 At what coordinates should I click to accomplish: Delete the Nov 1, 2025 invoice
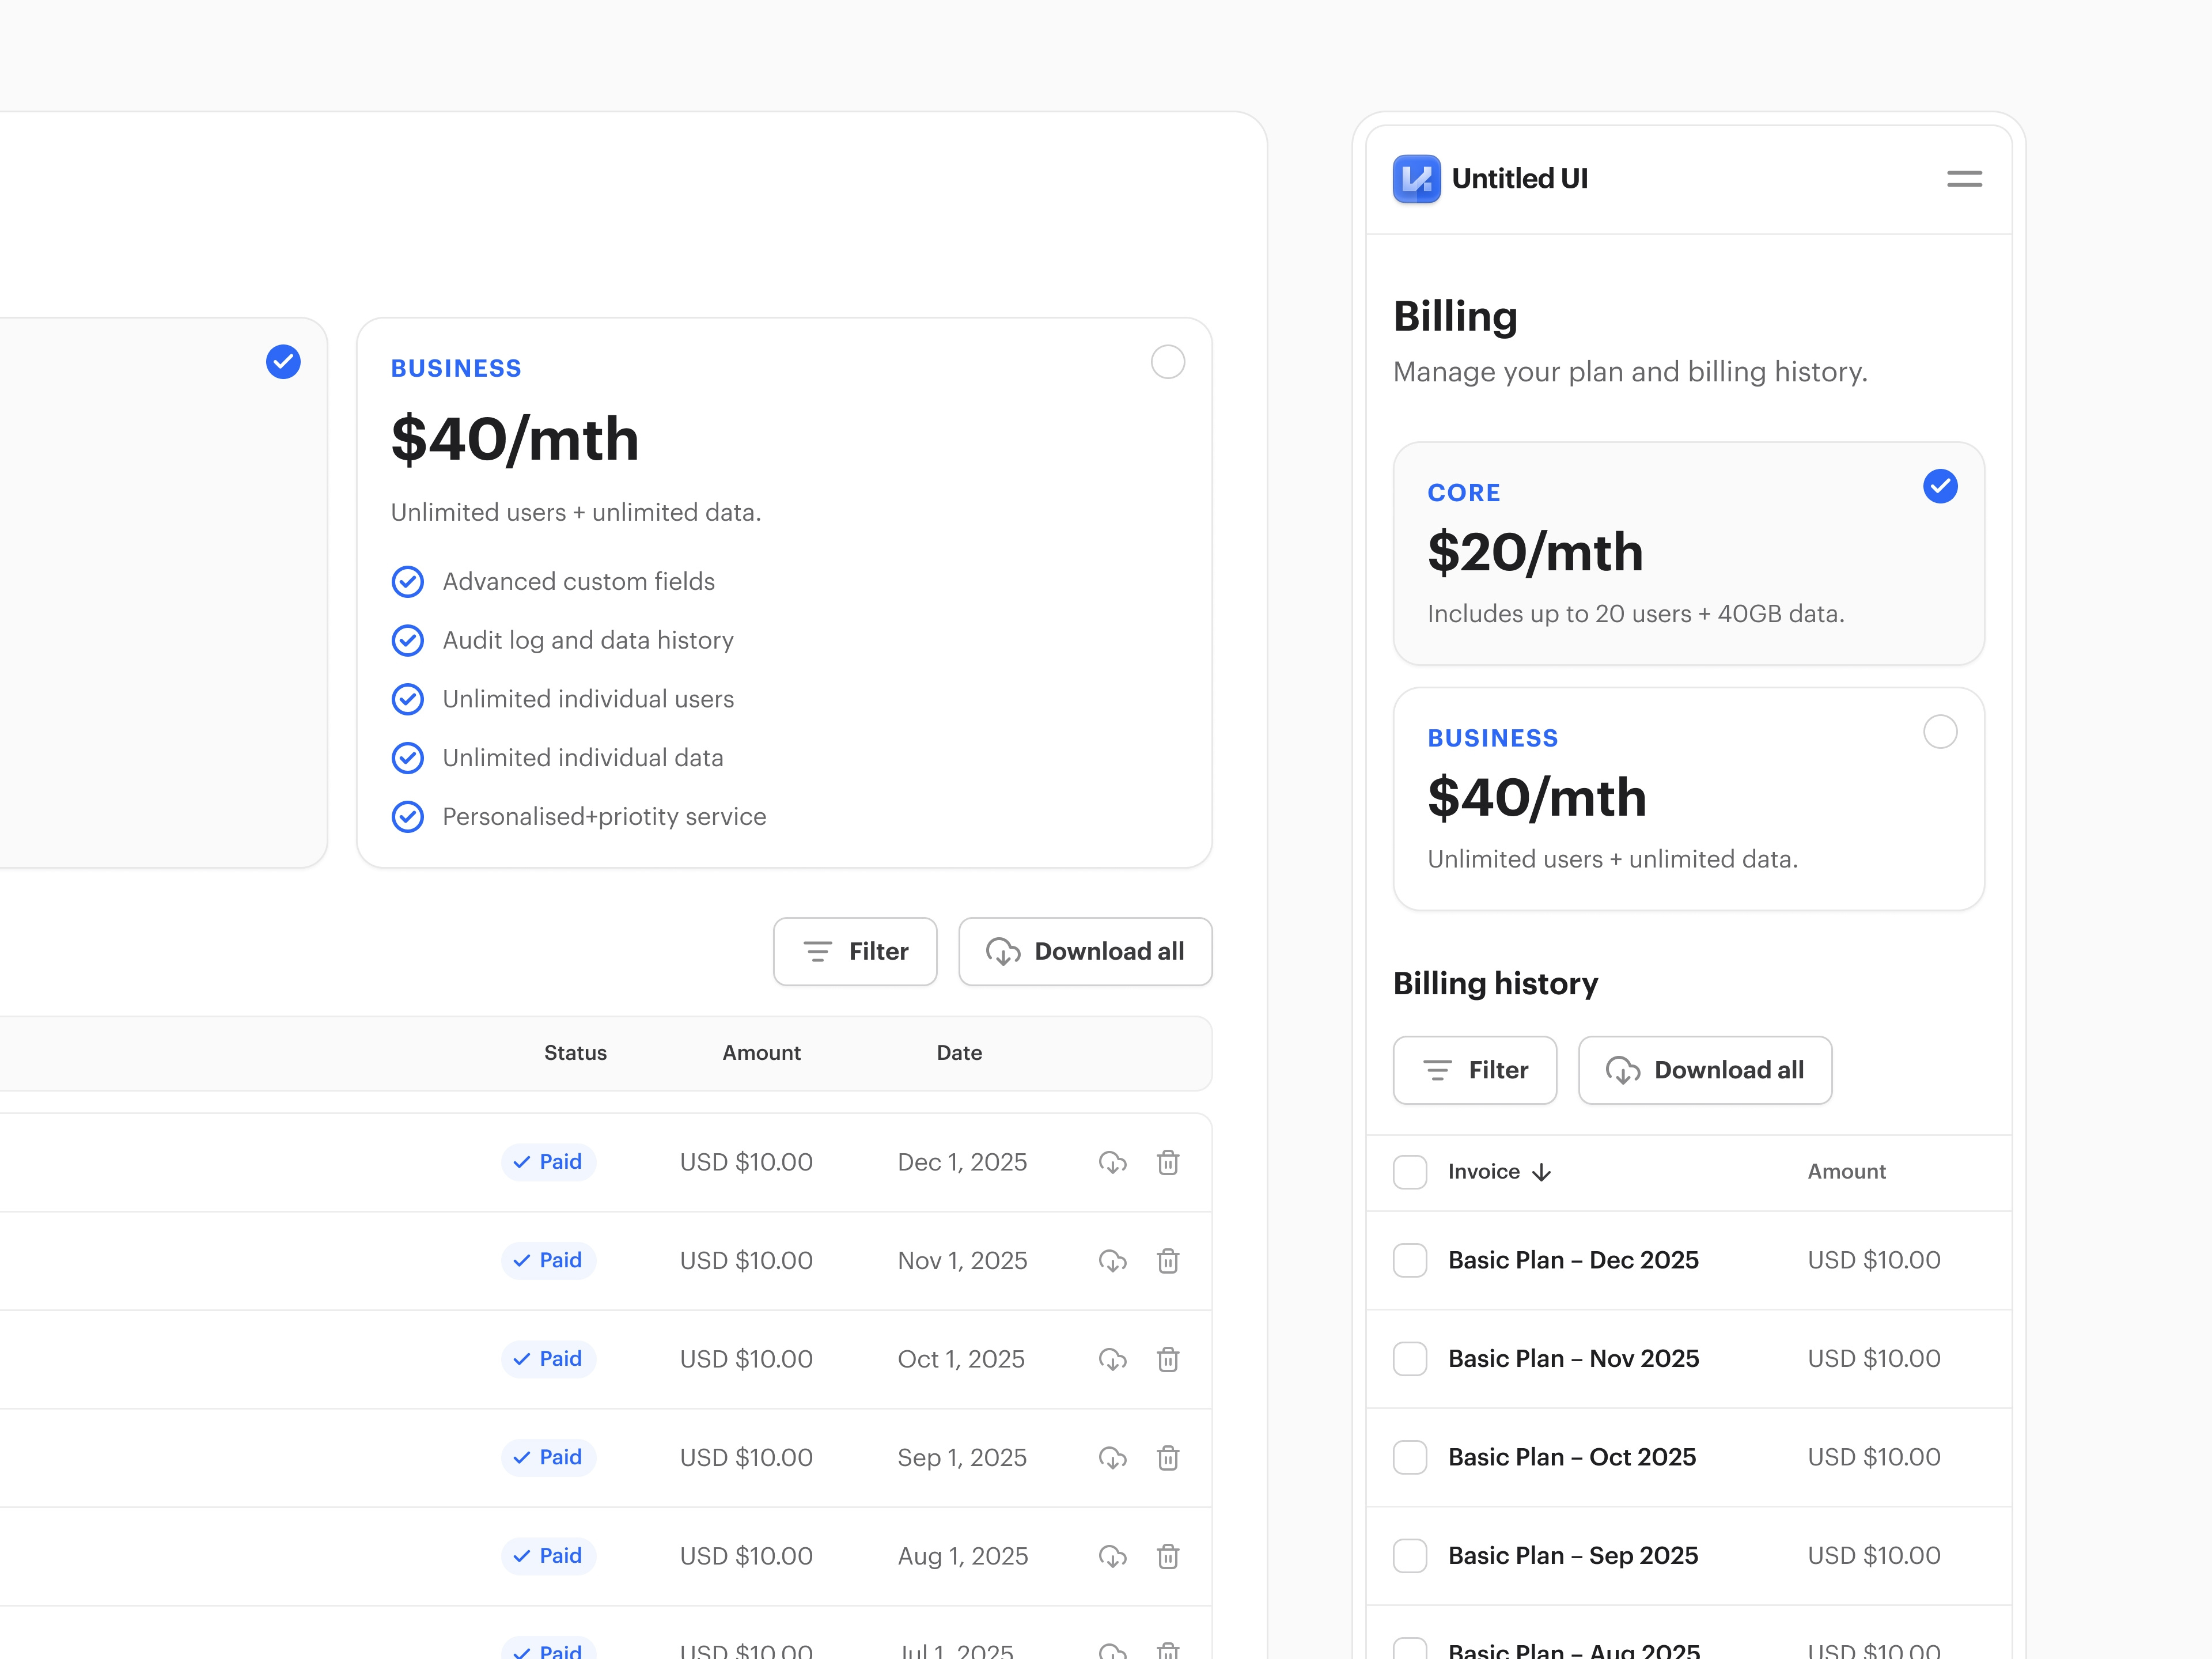click(x=1167, y=1260)
